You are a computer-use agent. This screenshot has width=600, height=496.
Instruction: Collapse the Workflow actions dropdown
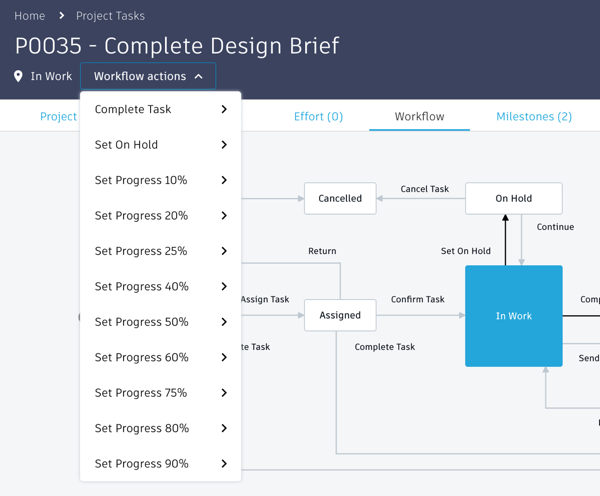point(148,76)
